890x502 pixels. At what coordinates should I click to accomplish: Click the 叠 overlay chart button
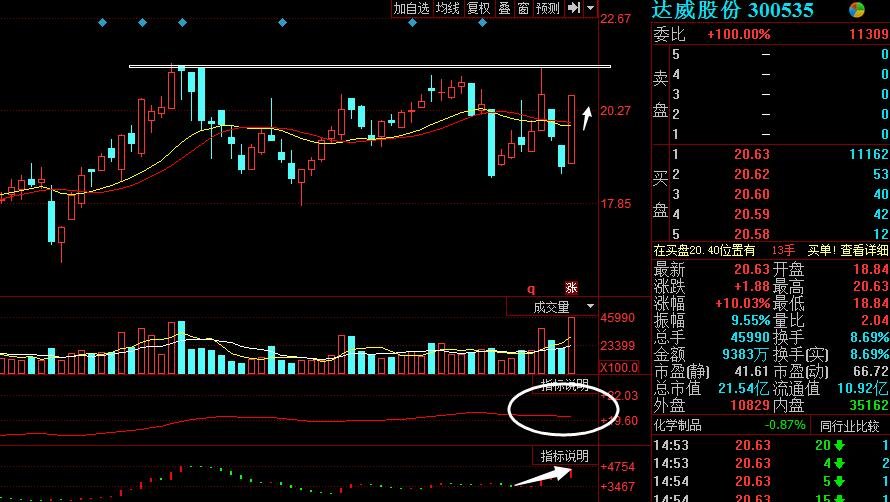click(505, 8)
